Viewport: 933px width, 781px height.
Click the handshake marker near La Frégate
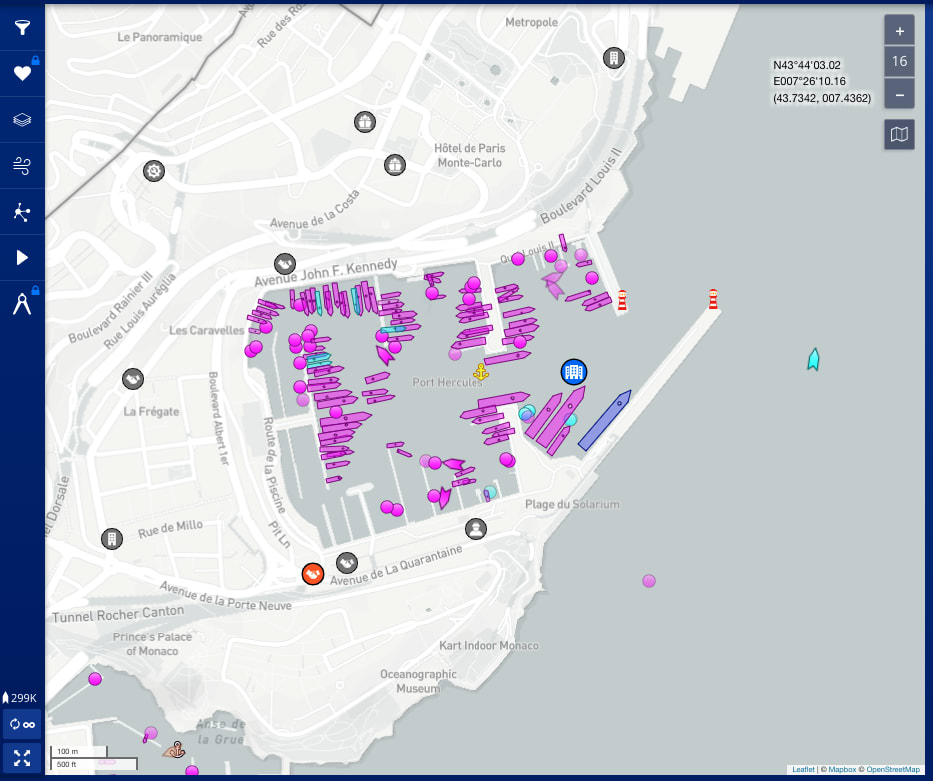tap(133, 379)
